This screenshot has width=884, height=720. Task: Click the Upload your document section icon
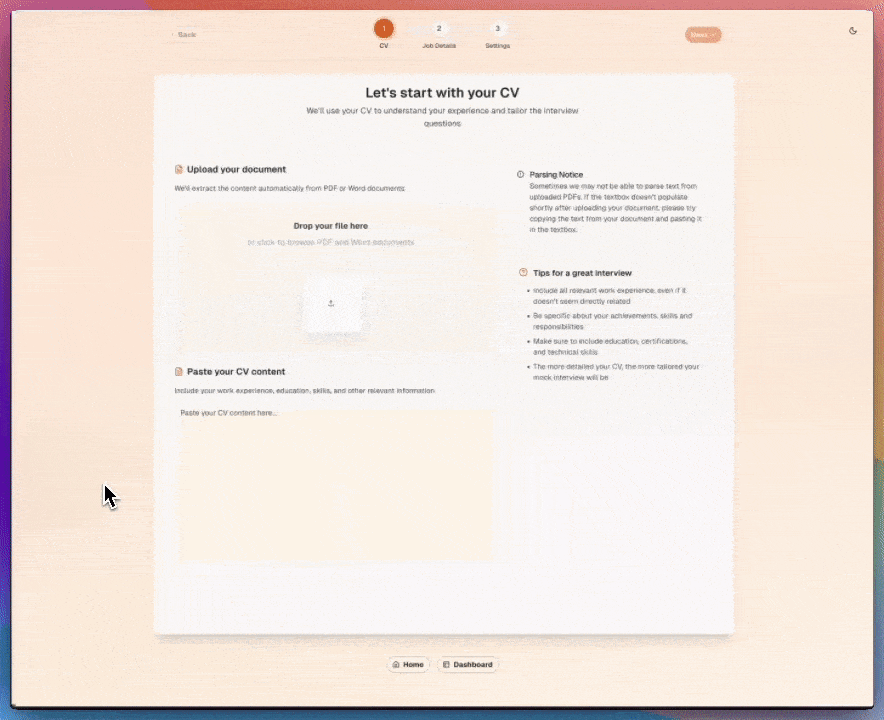pos(180,169)
